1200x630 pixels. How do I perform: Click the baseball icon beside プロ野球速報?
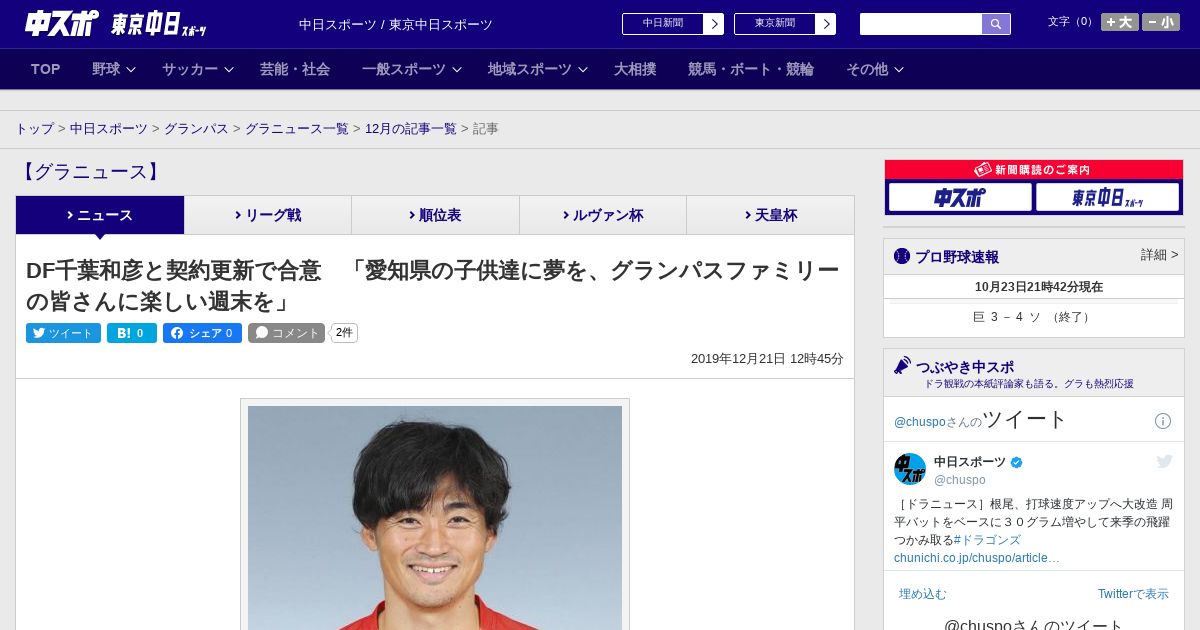pyautogui.click(x=902, y=256)
